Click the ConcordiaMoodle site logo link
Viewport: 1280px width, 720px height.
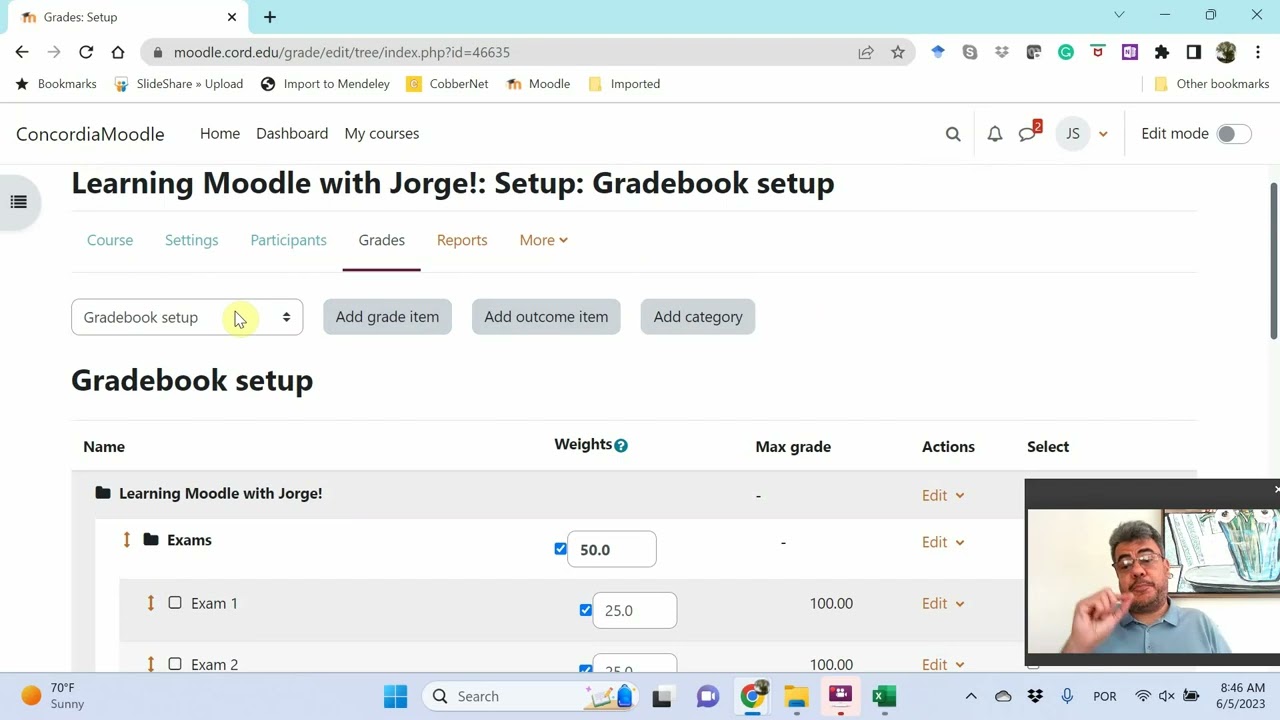(x=90, y=134)
